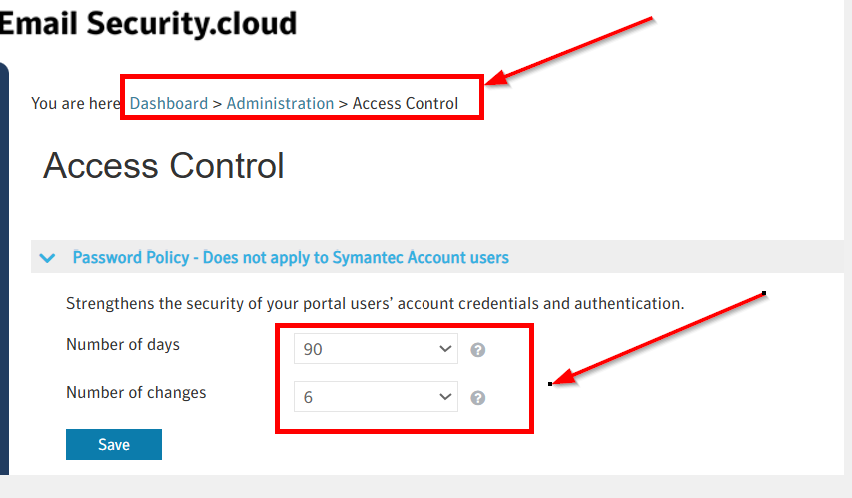Screen dimensions: 852x498
Task: Save the password policy settings
Action: tap(114, 445)
